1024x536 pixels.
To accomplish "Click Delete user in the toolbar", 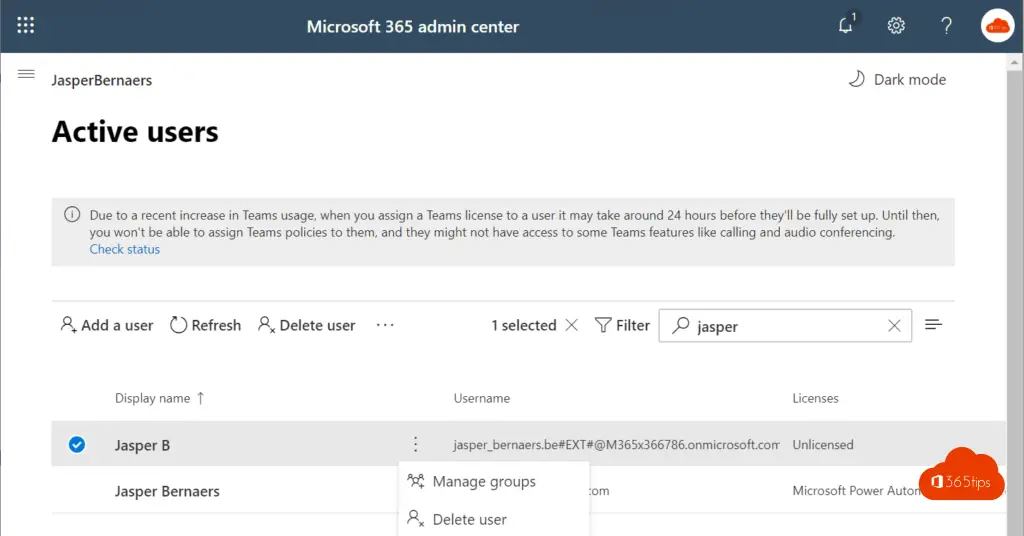I will [x=306, y=325].
